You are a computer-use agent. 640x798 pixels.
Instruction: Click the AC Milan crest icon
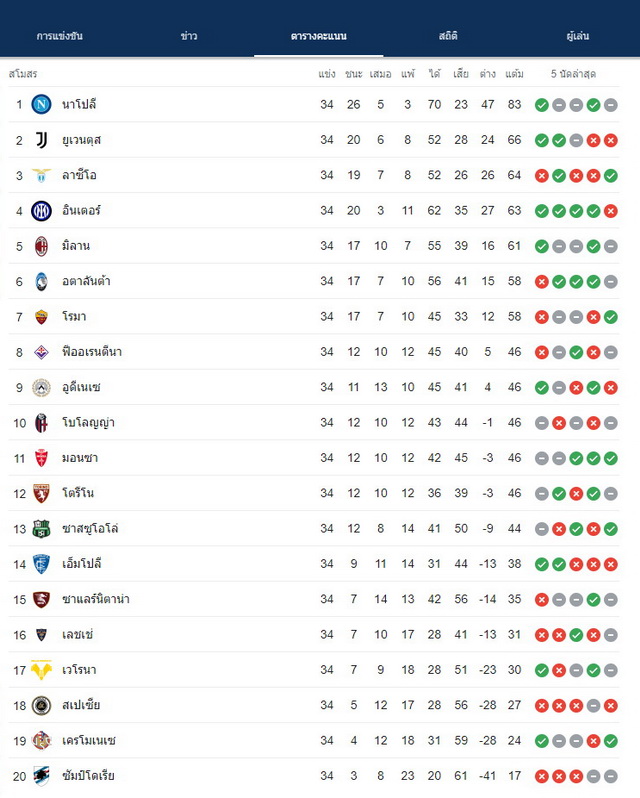point(41,246)
